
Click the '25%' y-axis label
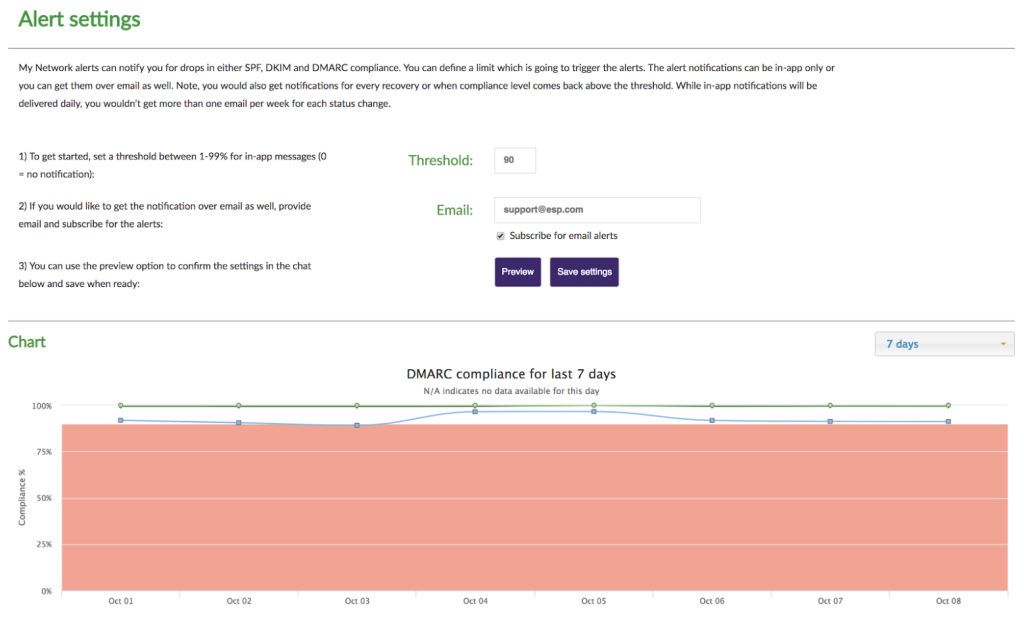coord(44,545)
